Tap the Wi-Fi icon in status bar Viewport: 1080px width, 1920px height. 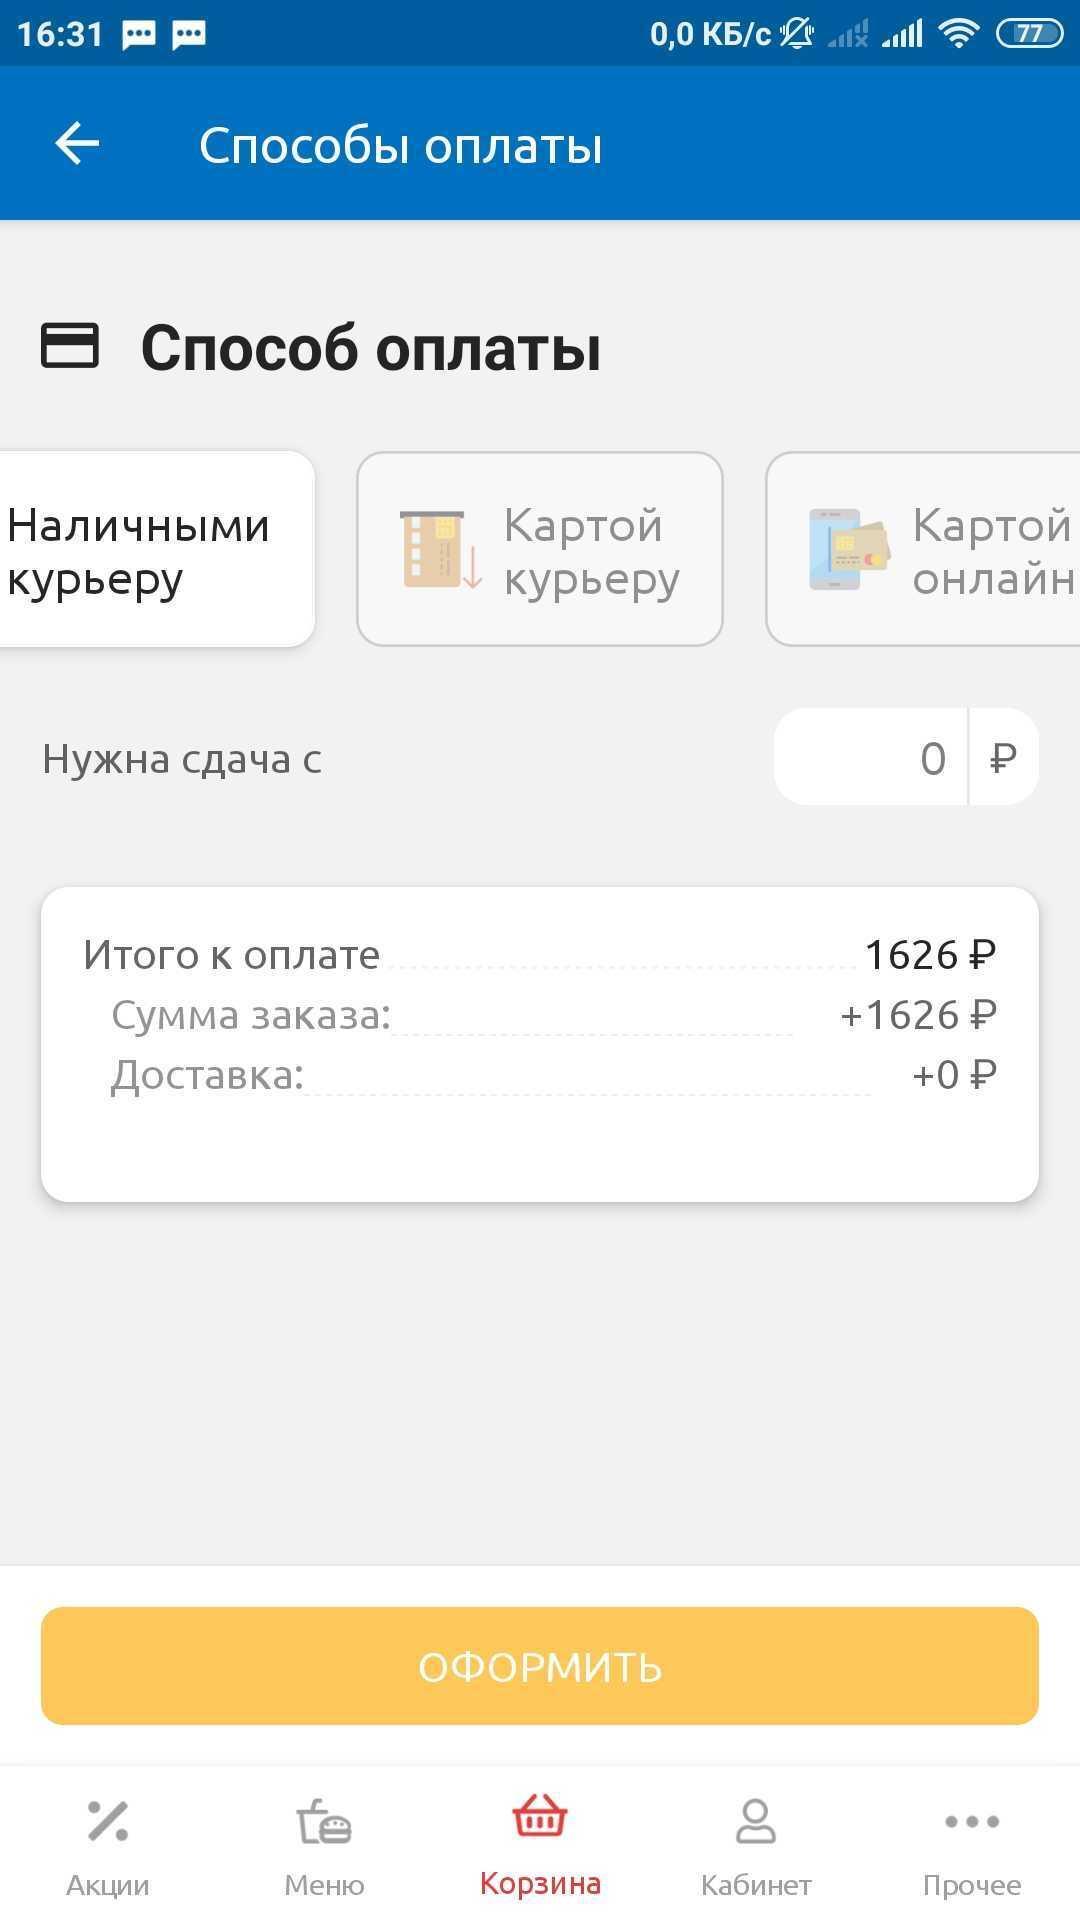(958, 34)
